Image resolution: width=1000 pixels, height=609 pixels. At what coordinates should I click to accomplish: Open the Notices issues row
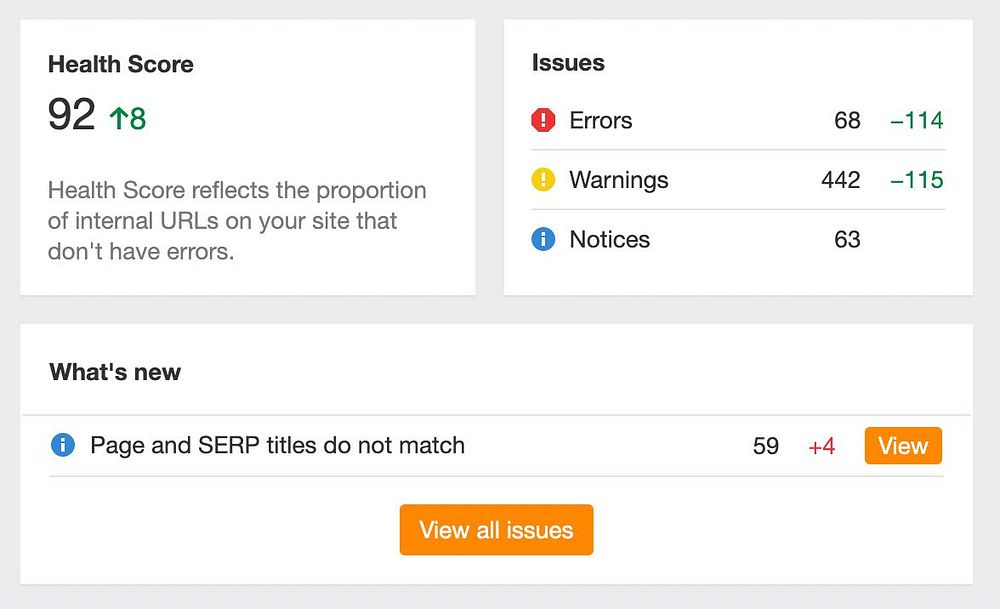[x=610, y=240]
